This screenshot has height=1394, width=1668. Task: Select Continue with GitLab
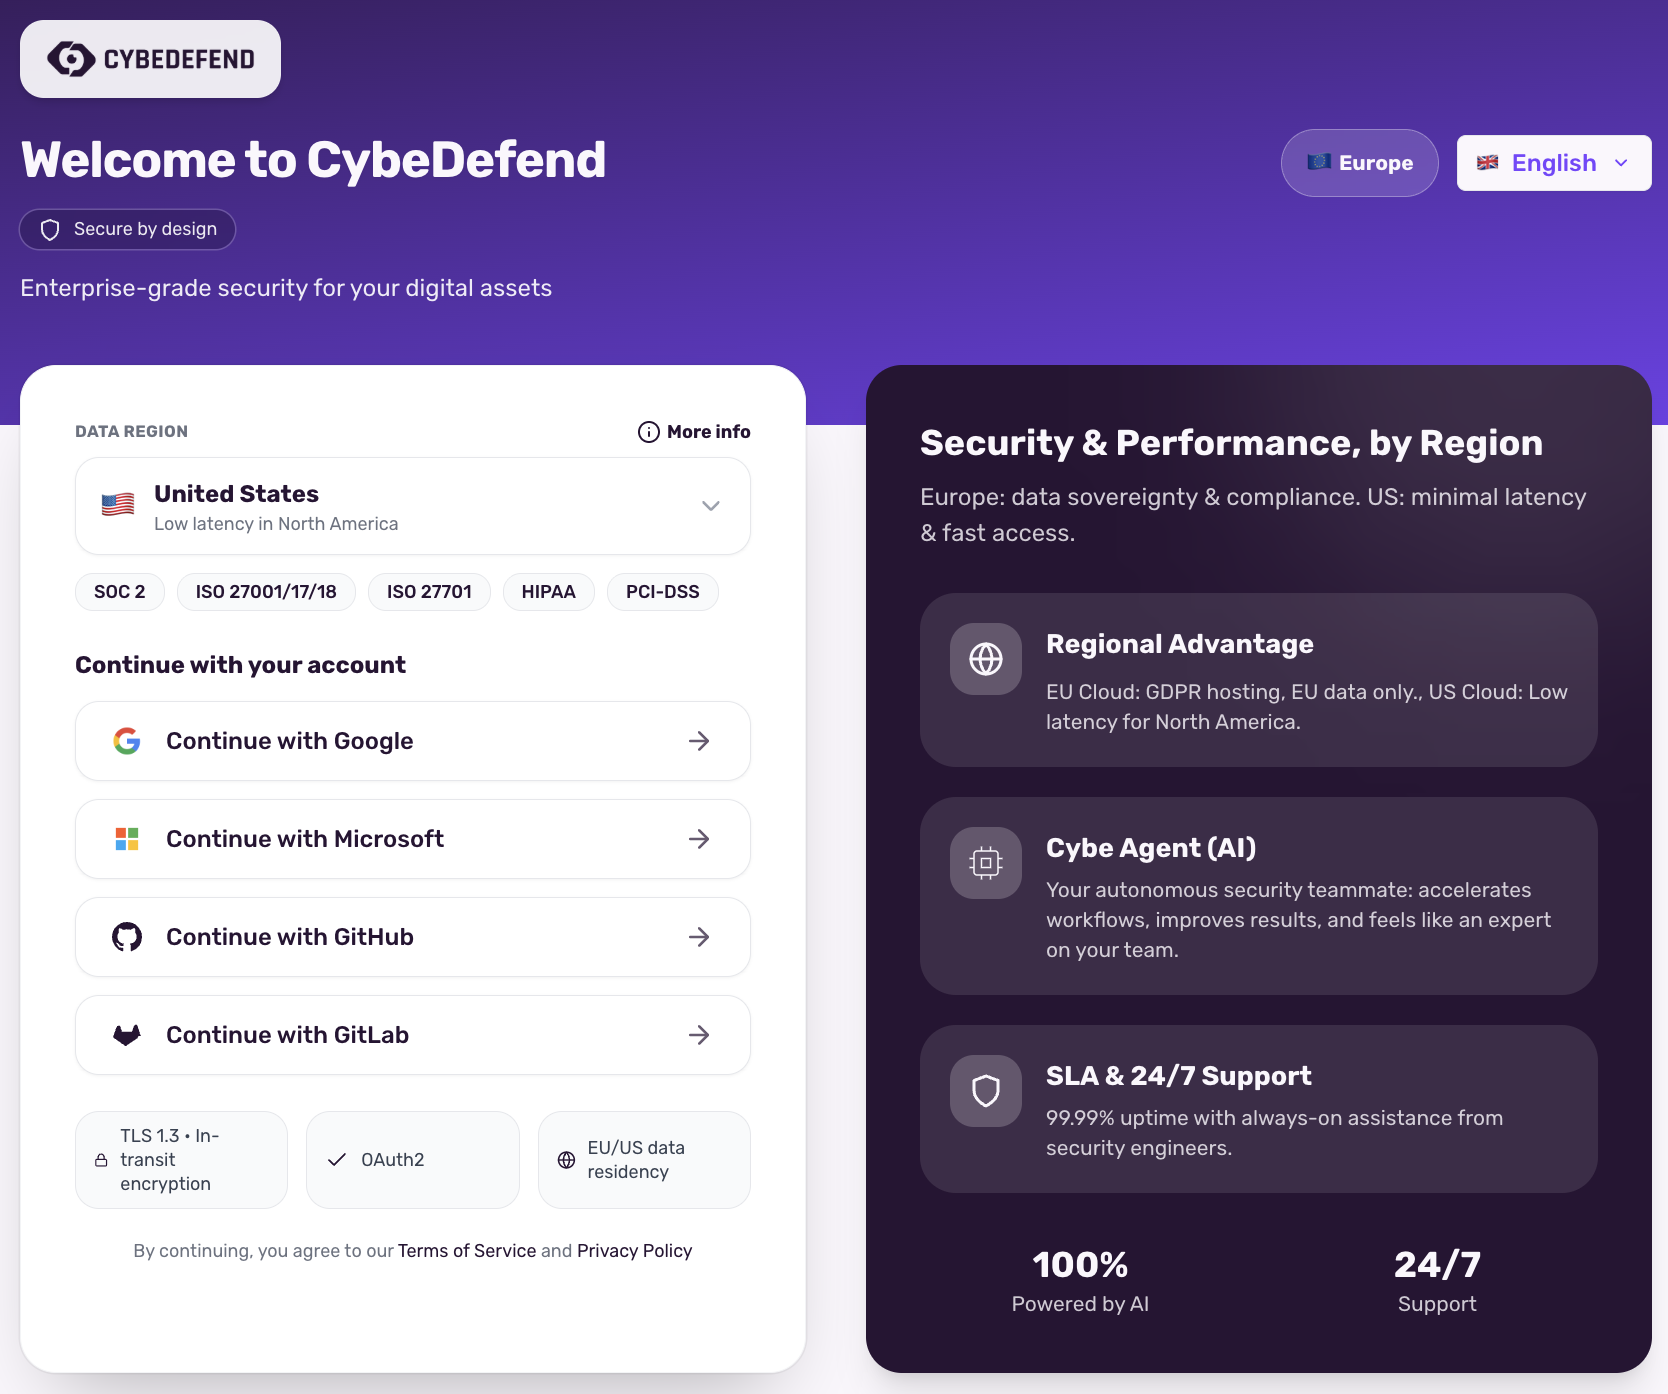click(413, 1035)
